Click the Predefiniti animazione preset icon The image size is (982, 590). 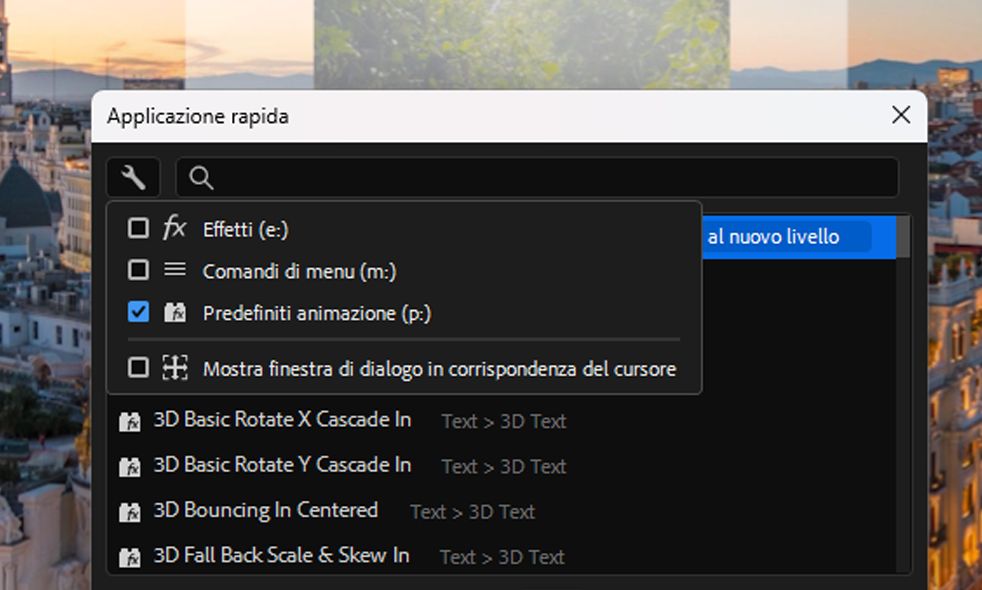174,313
